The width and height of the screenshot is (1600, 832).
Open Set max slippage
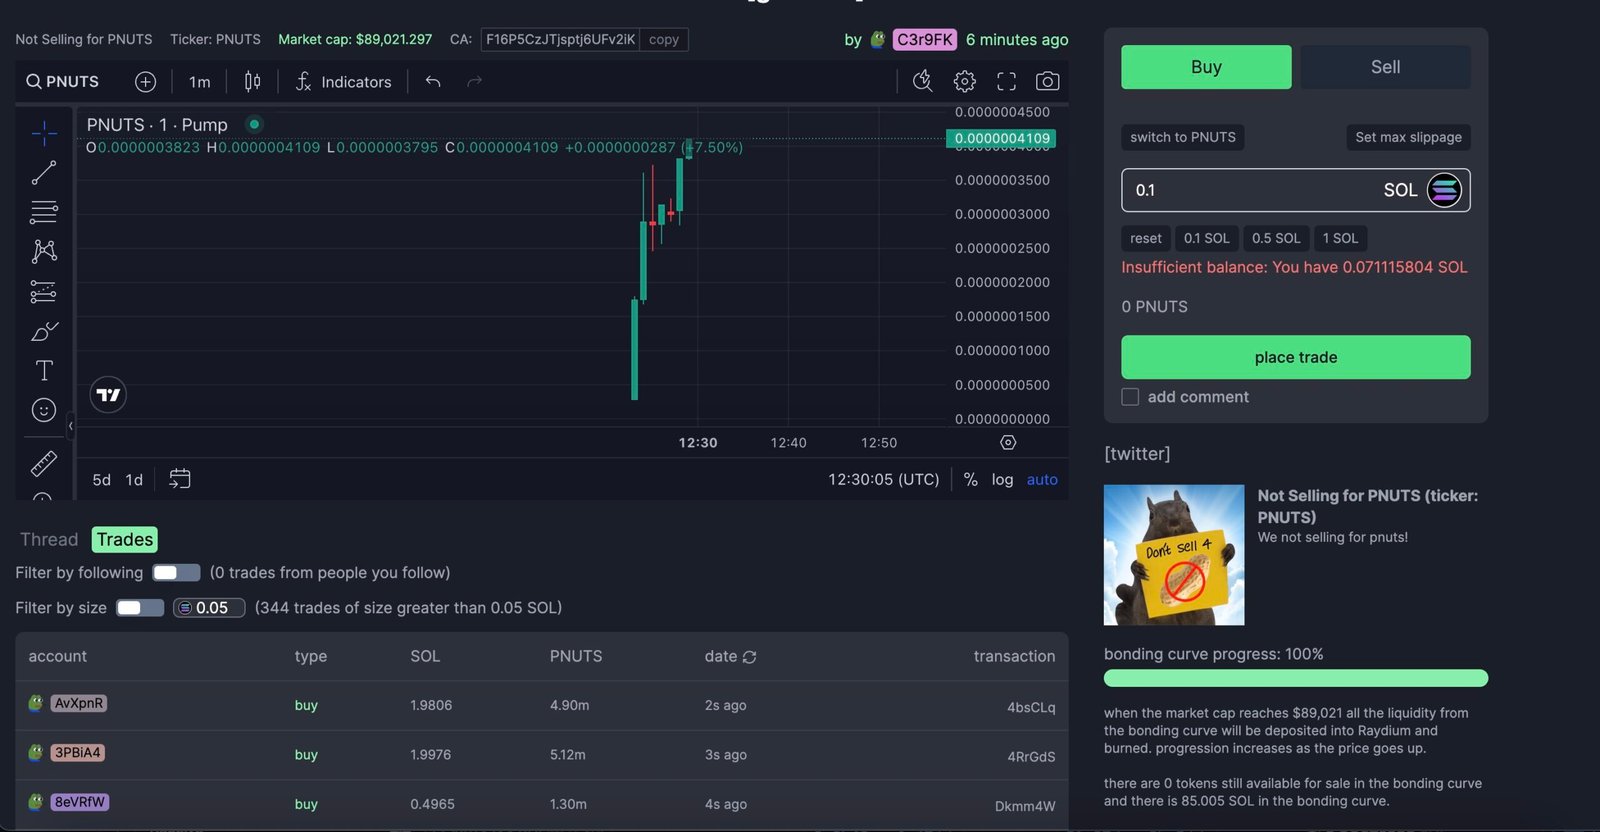tap(1408, 137)
